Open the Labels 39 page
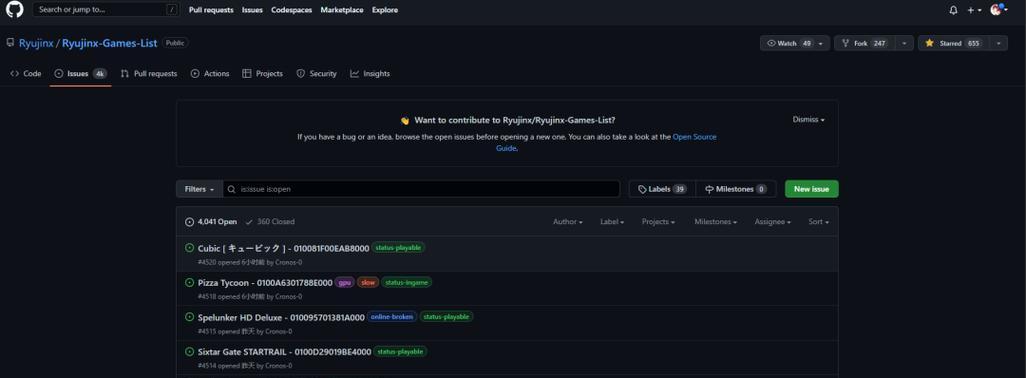 coord(662,189)
